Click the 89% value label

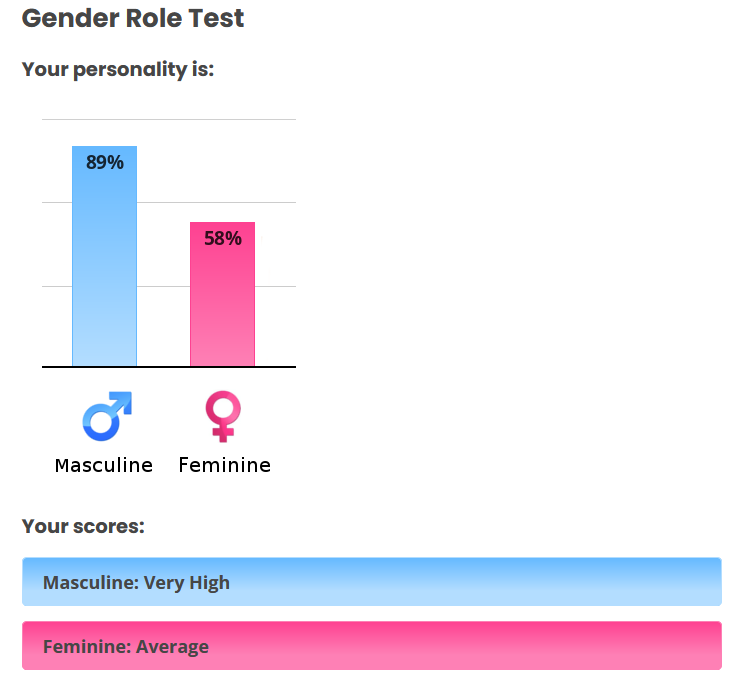[105, 162]
